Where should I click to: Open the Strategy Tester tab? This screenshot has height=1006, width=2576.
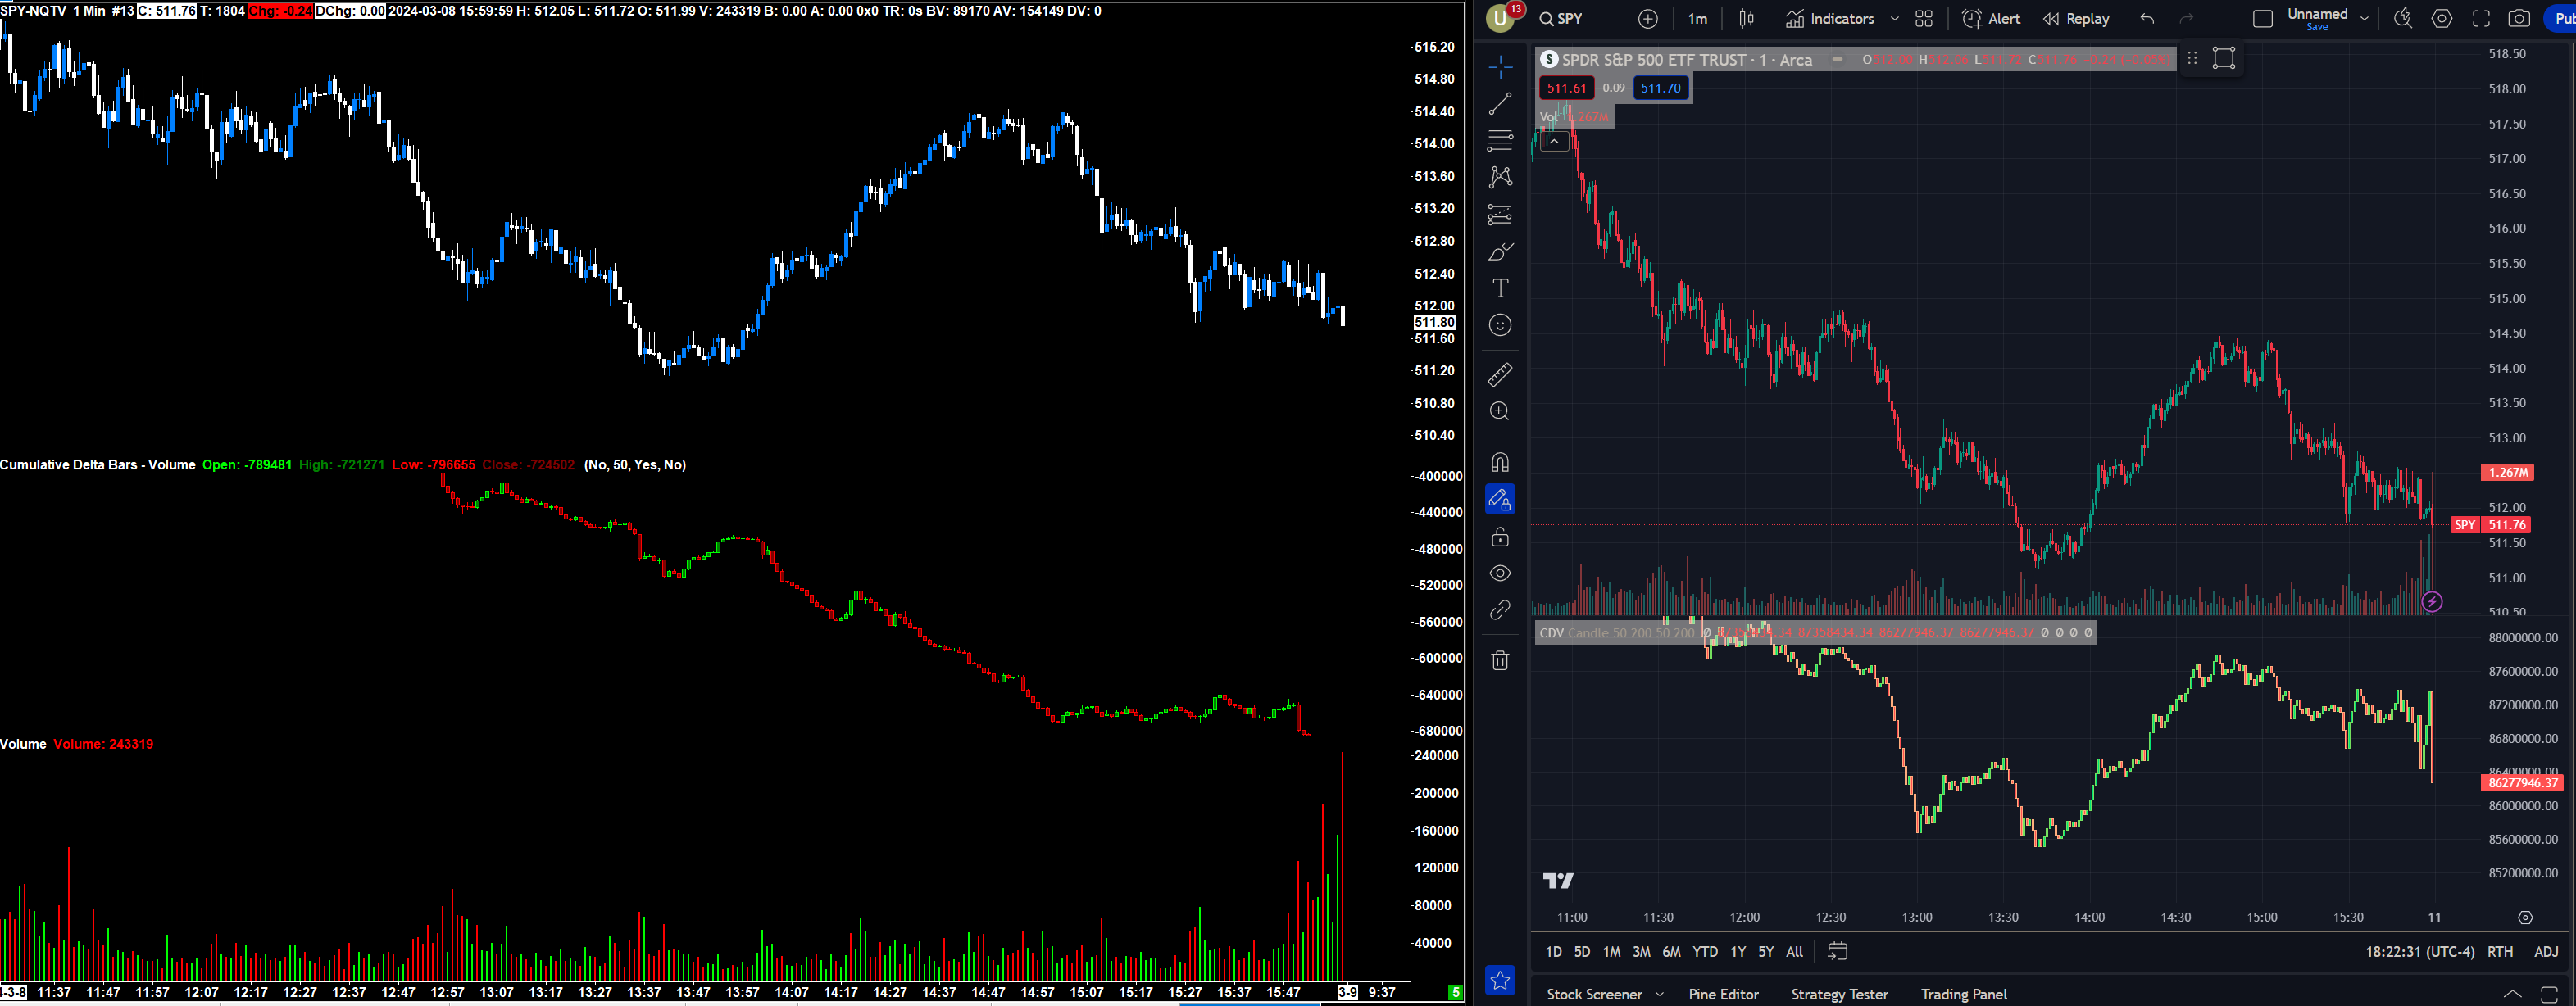(1839, 994)
